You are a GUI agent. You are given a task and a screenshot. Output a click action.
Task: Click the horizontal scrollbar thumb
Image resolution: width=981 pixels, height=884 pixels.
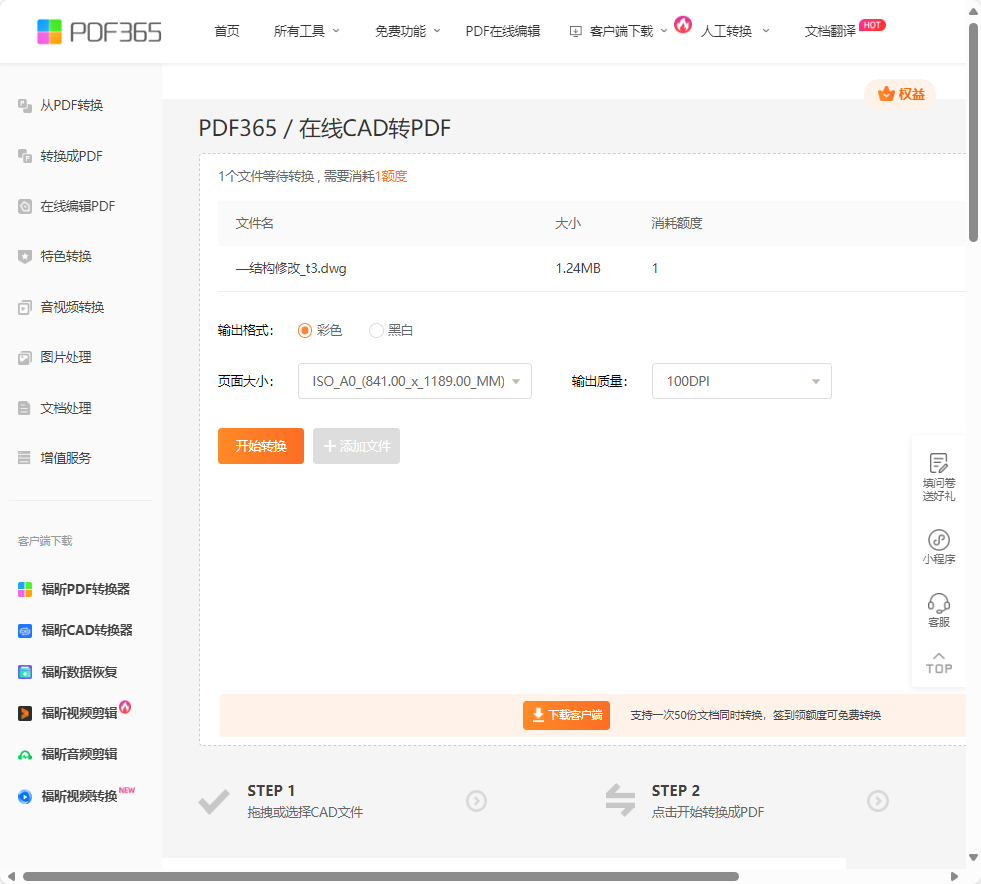(x=380, y=876)
